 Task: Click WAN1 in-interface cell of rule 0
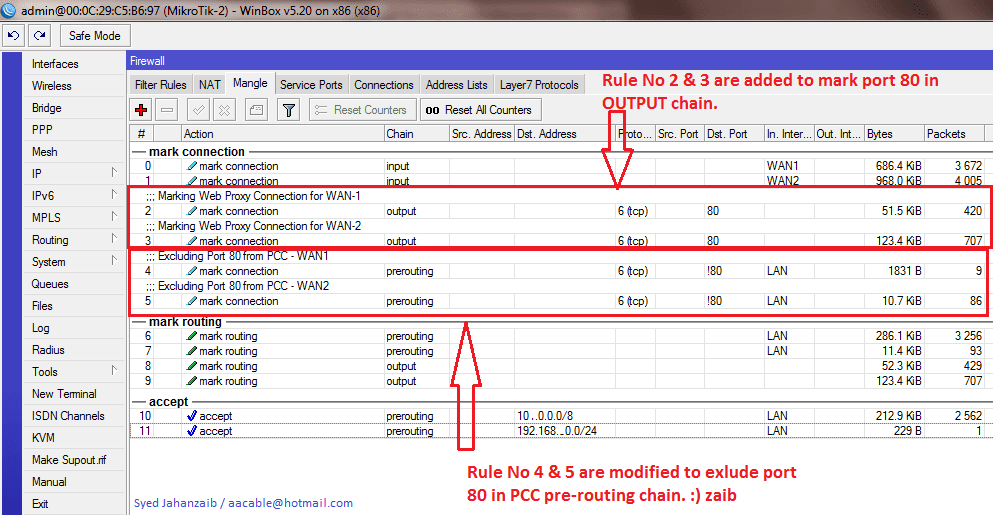point(789,166)
